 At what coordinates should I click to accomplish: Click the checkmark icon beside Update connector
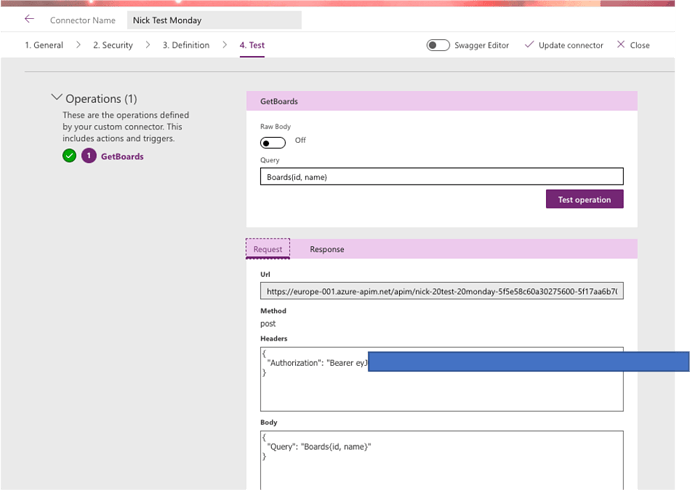529,44
